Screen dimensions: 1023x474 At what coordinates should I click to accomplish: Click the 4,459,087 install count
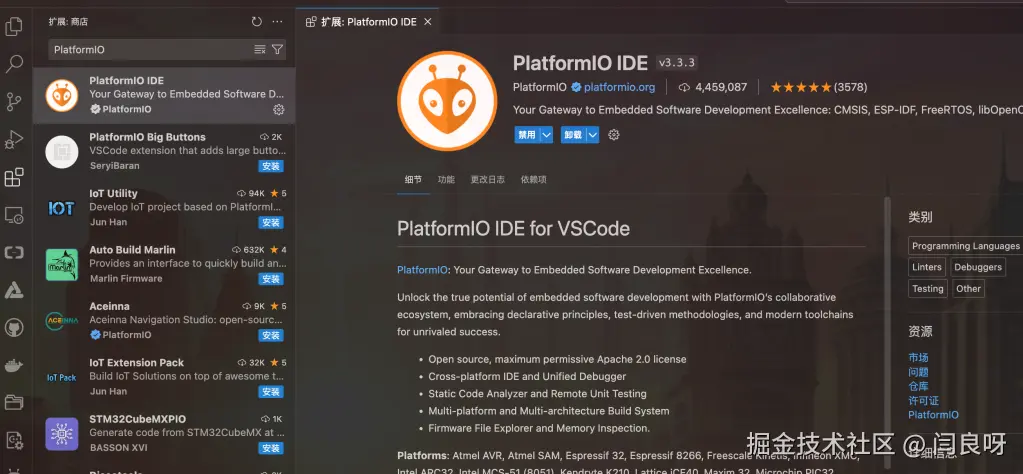tap(712, 87)
